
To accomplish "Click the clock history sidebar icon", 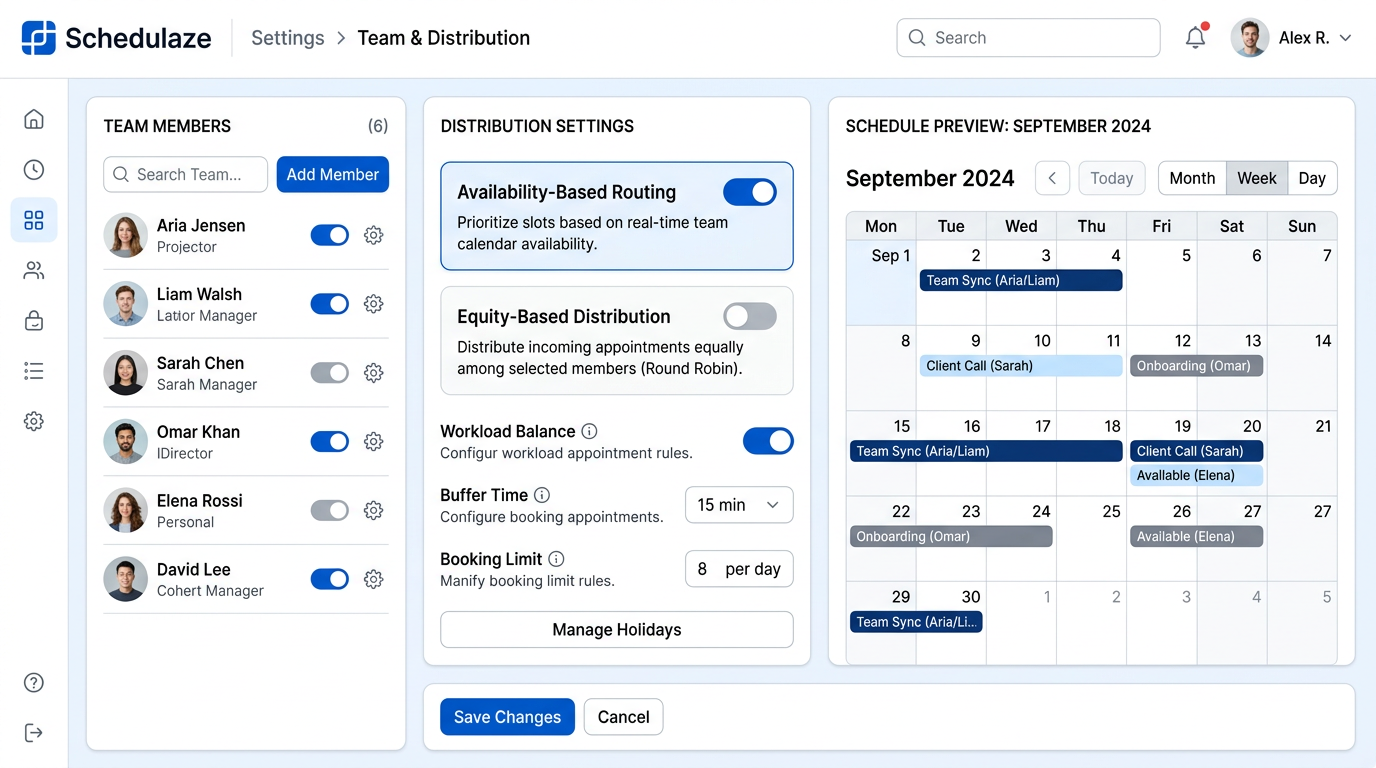I will [34, 170].
